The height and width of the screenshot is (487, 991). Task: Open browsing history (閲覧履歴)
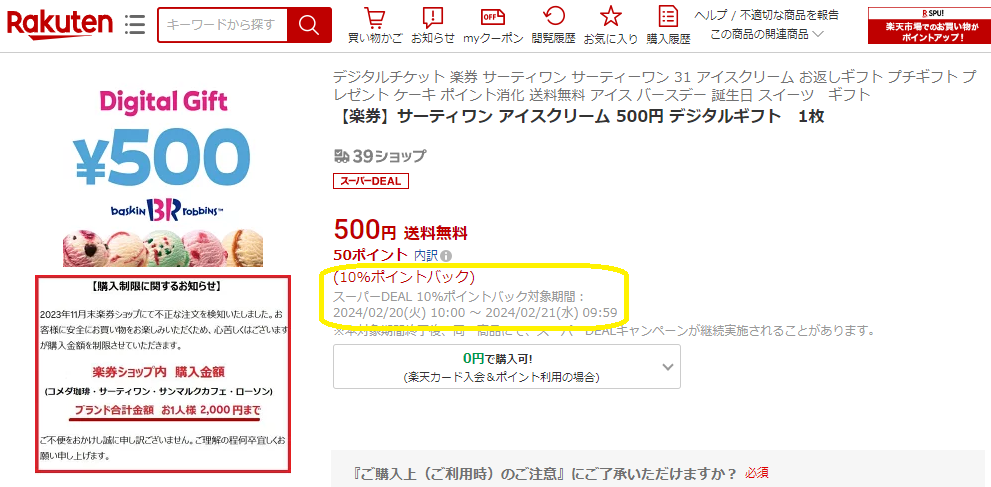point(554,26)
